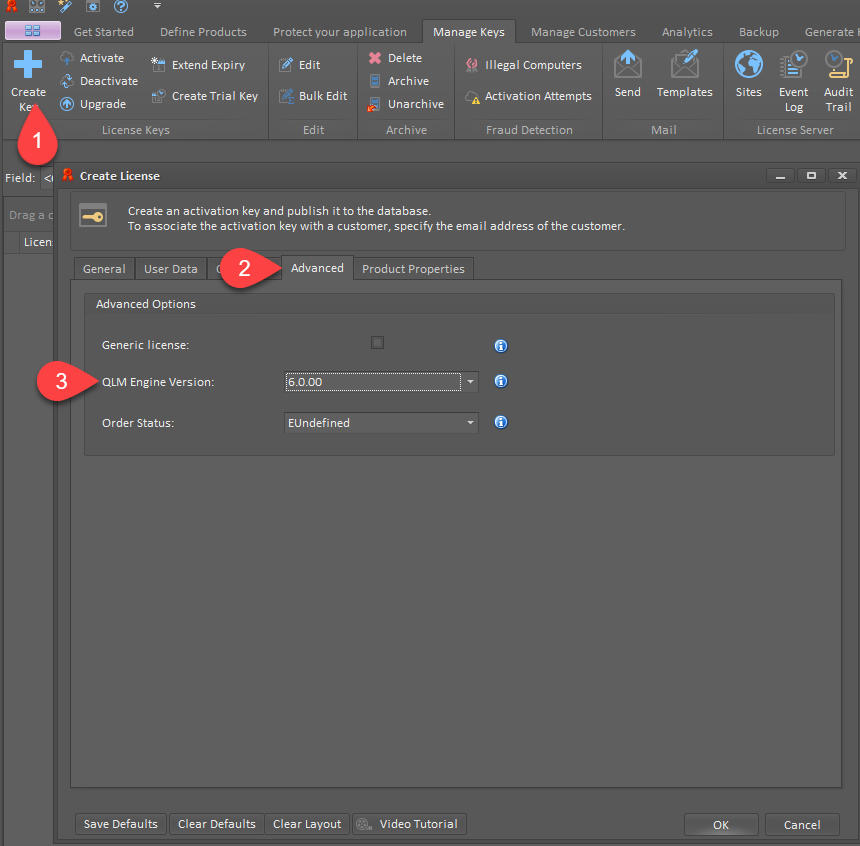Open the settings gear icon in titlebar
Image resolution: width=860 pixels, height=846 pixels.
pyautogui.click(x=91, y=6)
